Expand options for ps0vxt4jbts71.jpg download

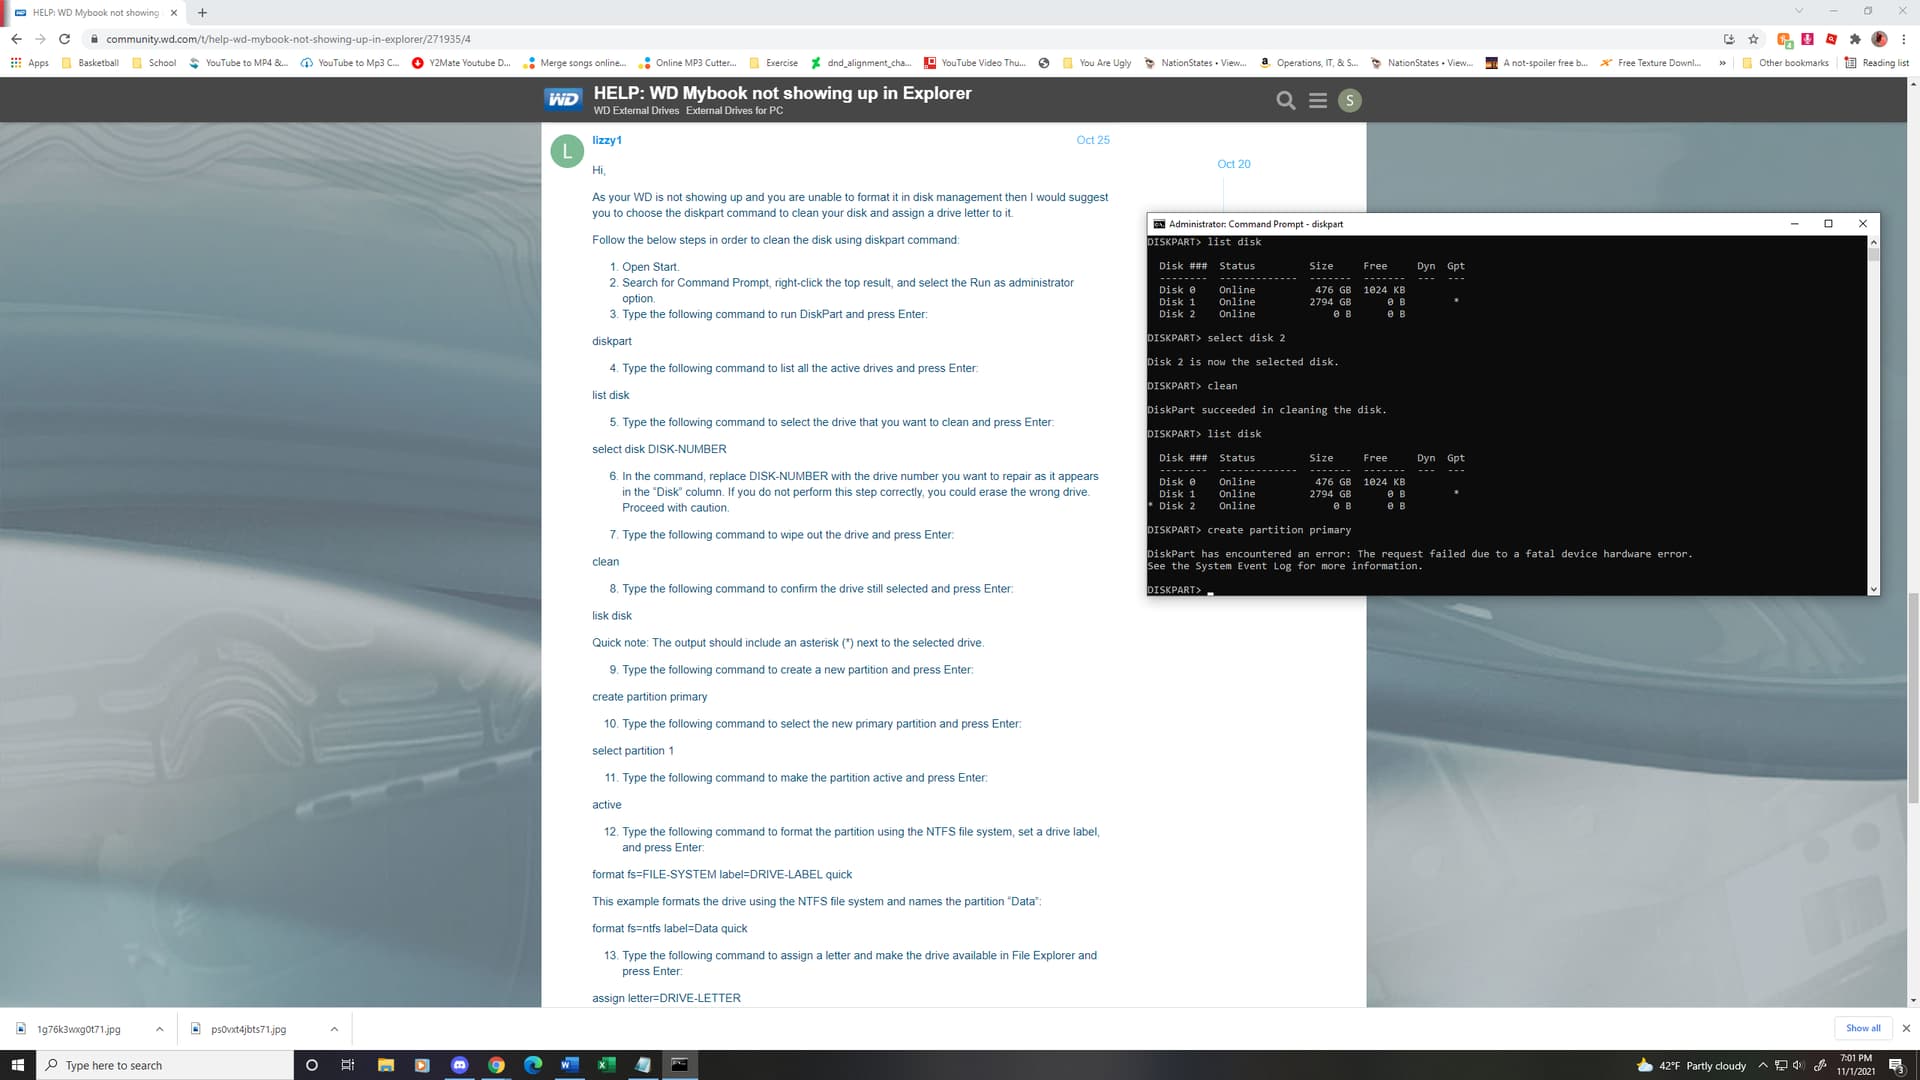(334, 1029)
